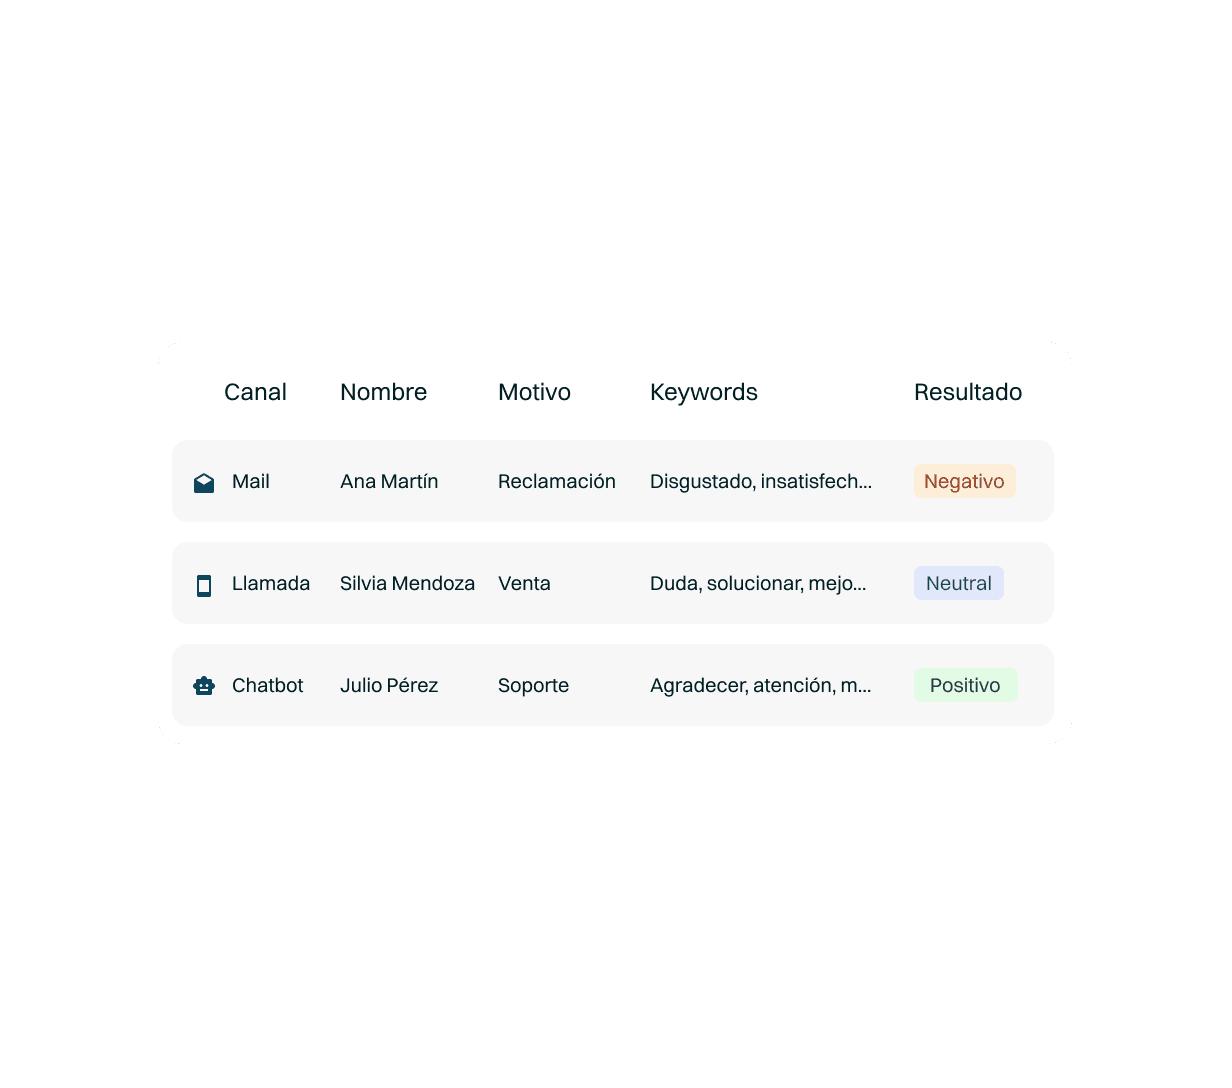Click the Mail envelope icon
Screen dimensions: 1232x1088
(x=204, y=483)
